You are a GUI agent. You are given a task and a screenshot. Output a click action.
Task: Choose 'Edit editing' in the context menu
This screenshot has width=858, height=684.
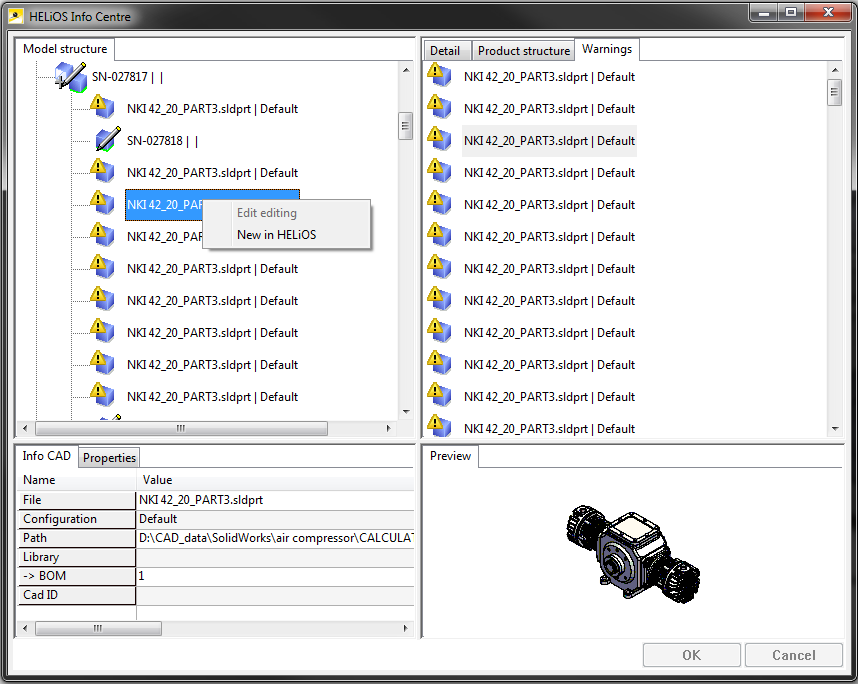coord(266,213)
